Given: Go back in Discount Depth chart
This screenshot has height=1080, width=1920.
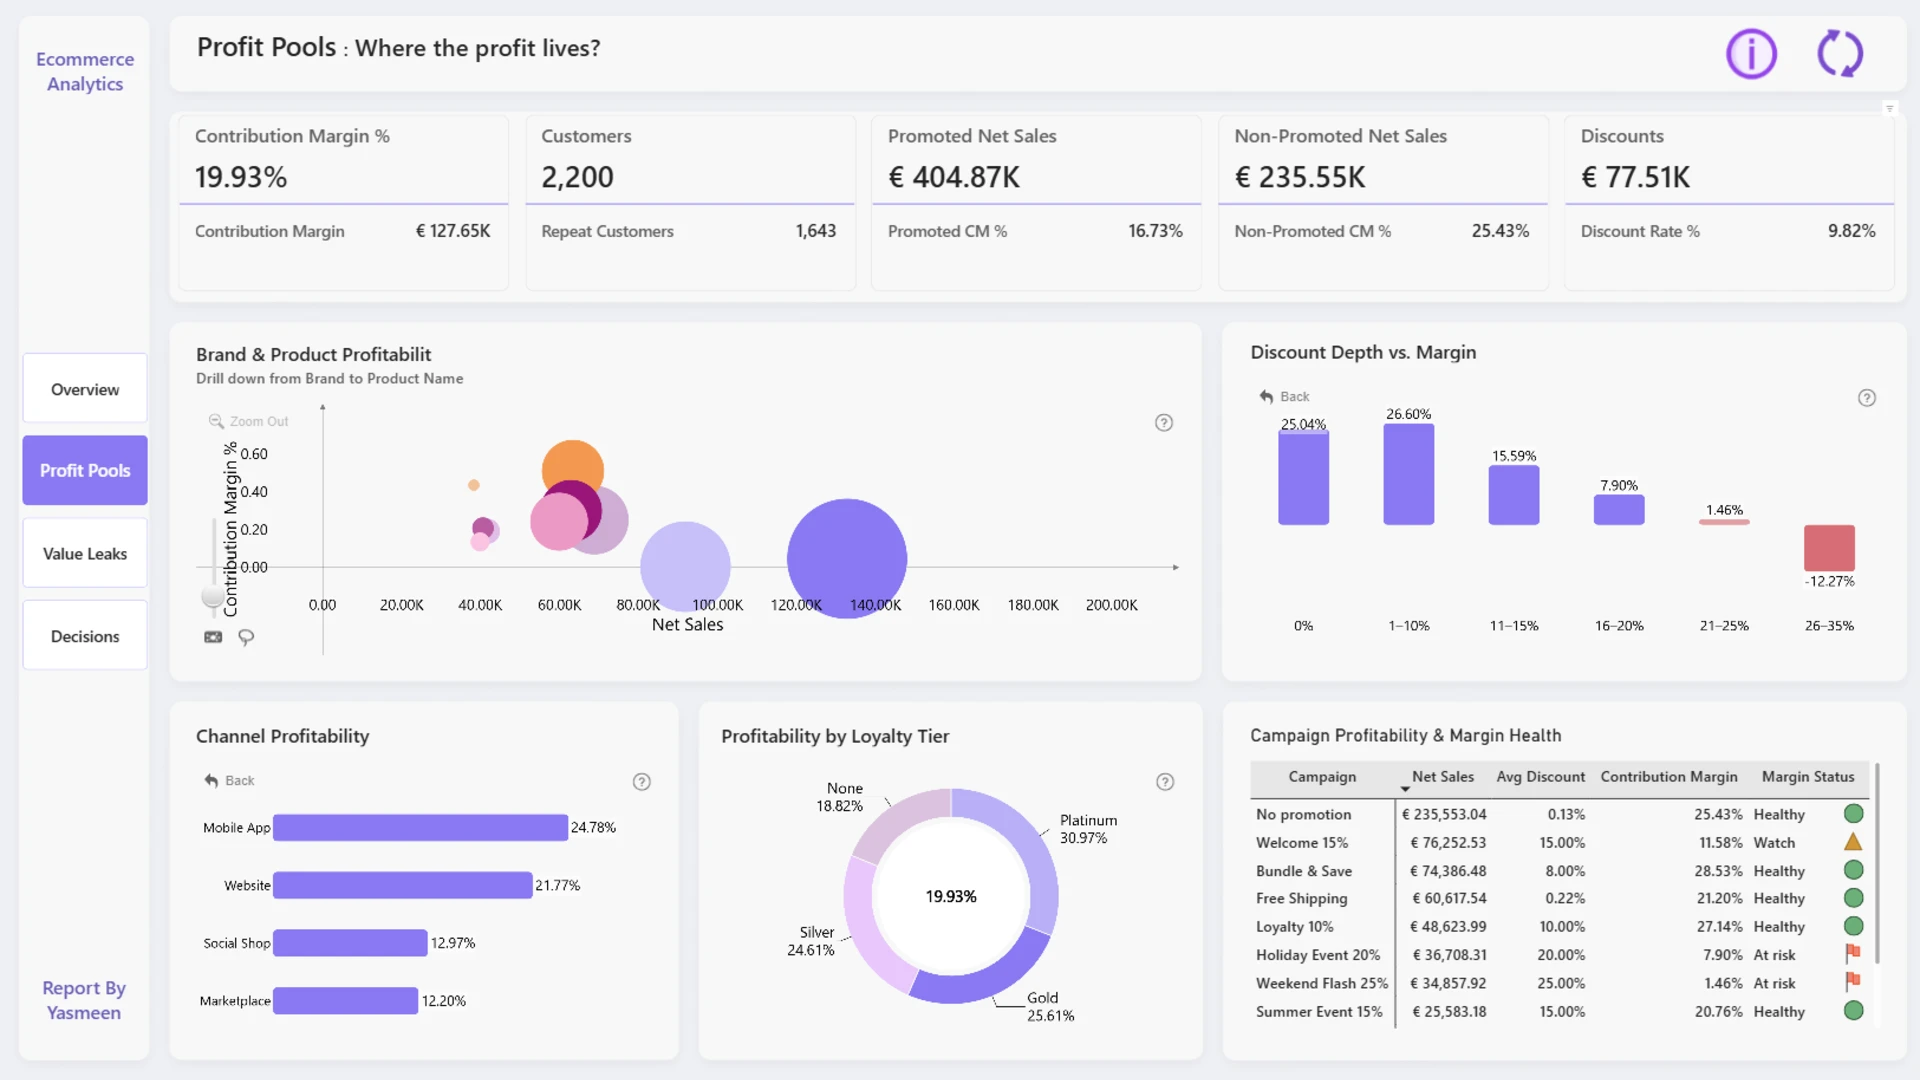Looking at the screenshot, I should point(1284,397).
